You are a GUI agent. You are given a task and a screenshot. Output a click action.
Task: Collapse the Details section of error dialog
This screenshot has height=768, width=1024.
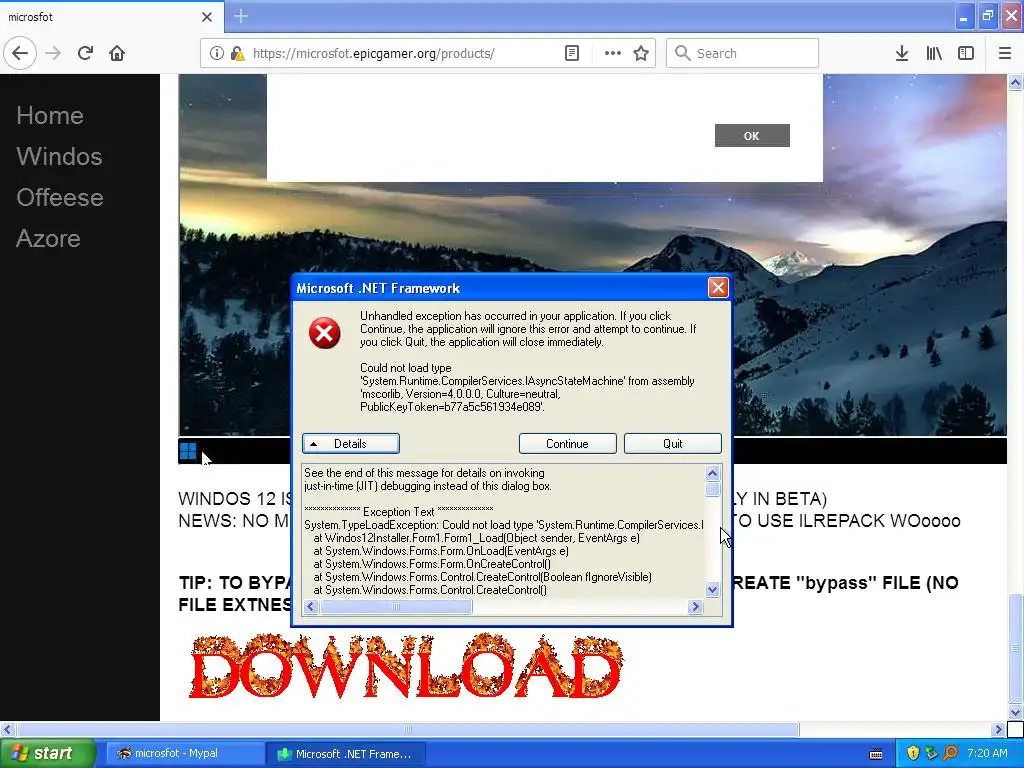[351, 443]
